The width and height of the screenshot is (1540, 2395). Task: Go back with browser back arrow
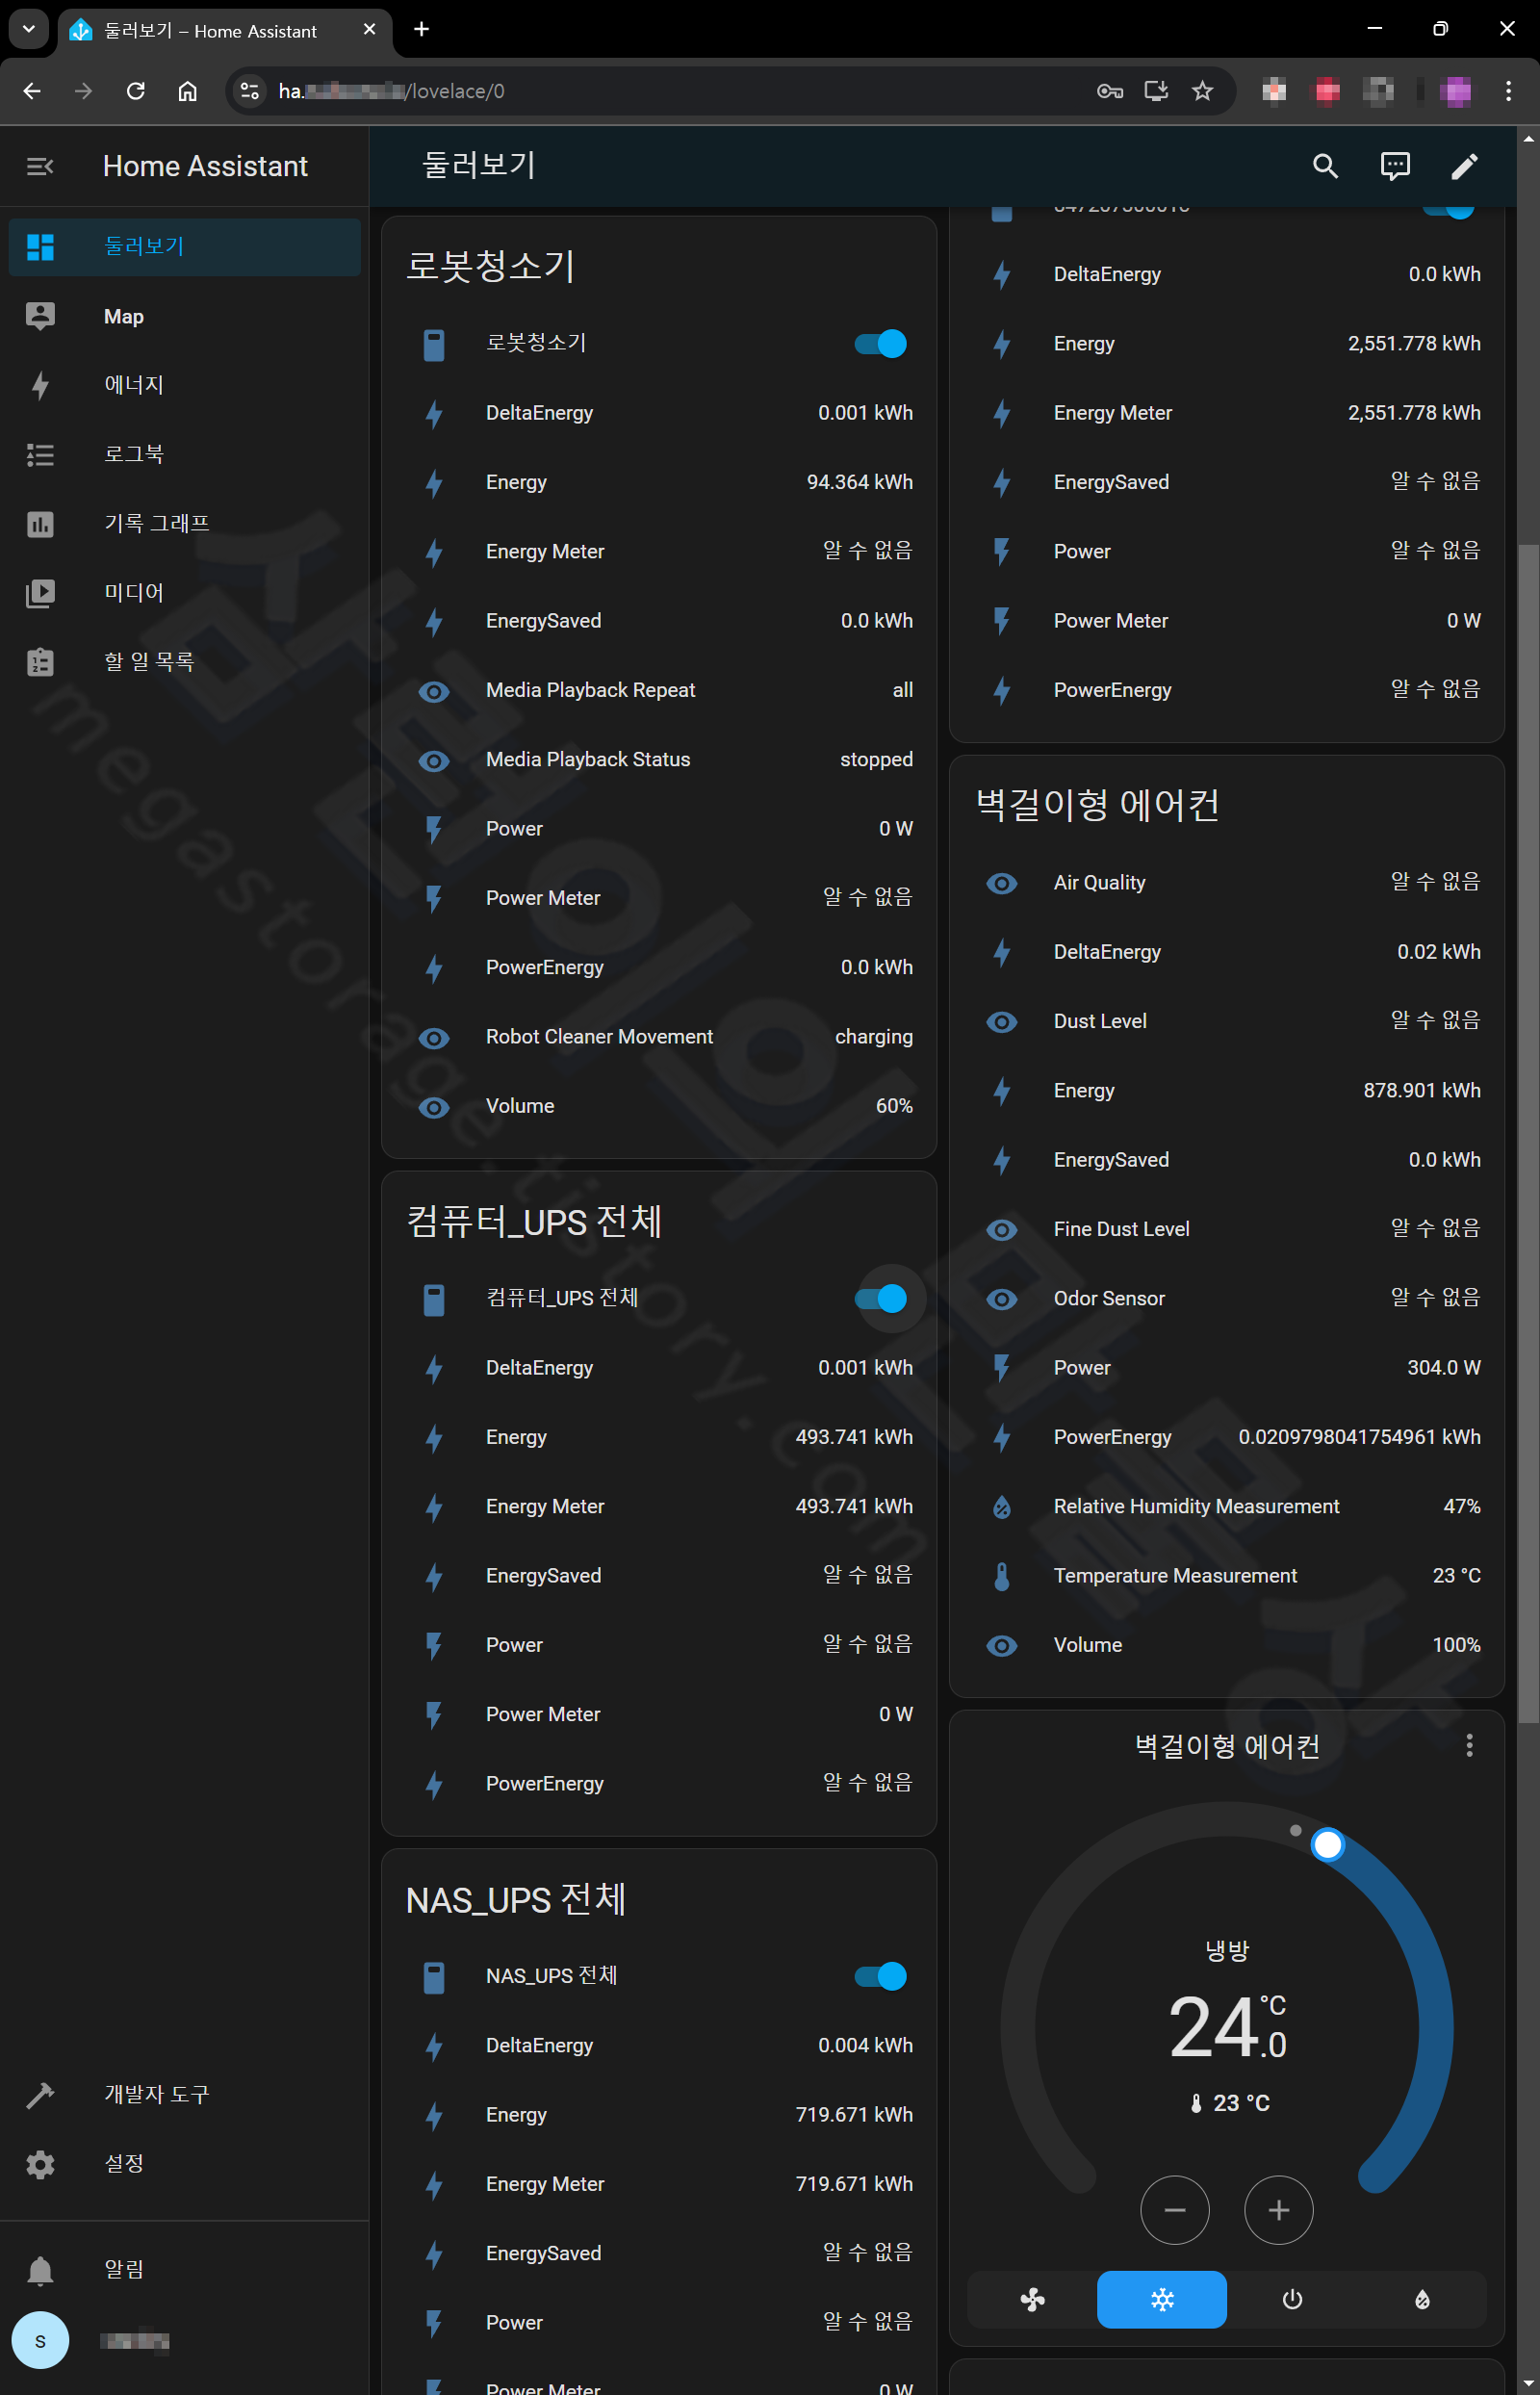coord(32,91)
